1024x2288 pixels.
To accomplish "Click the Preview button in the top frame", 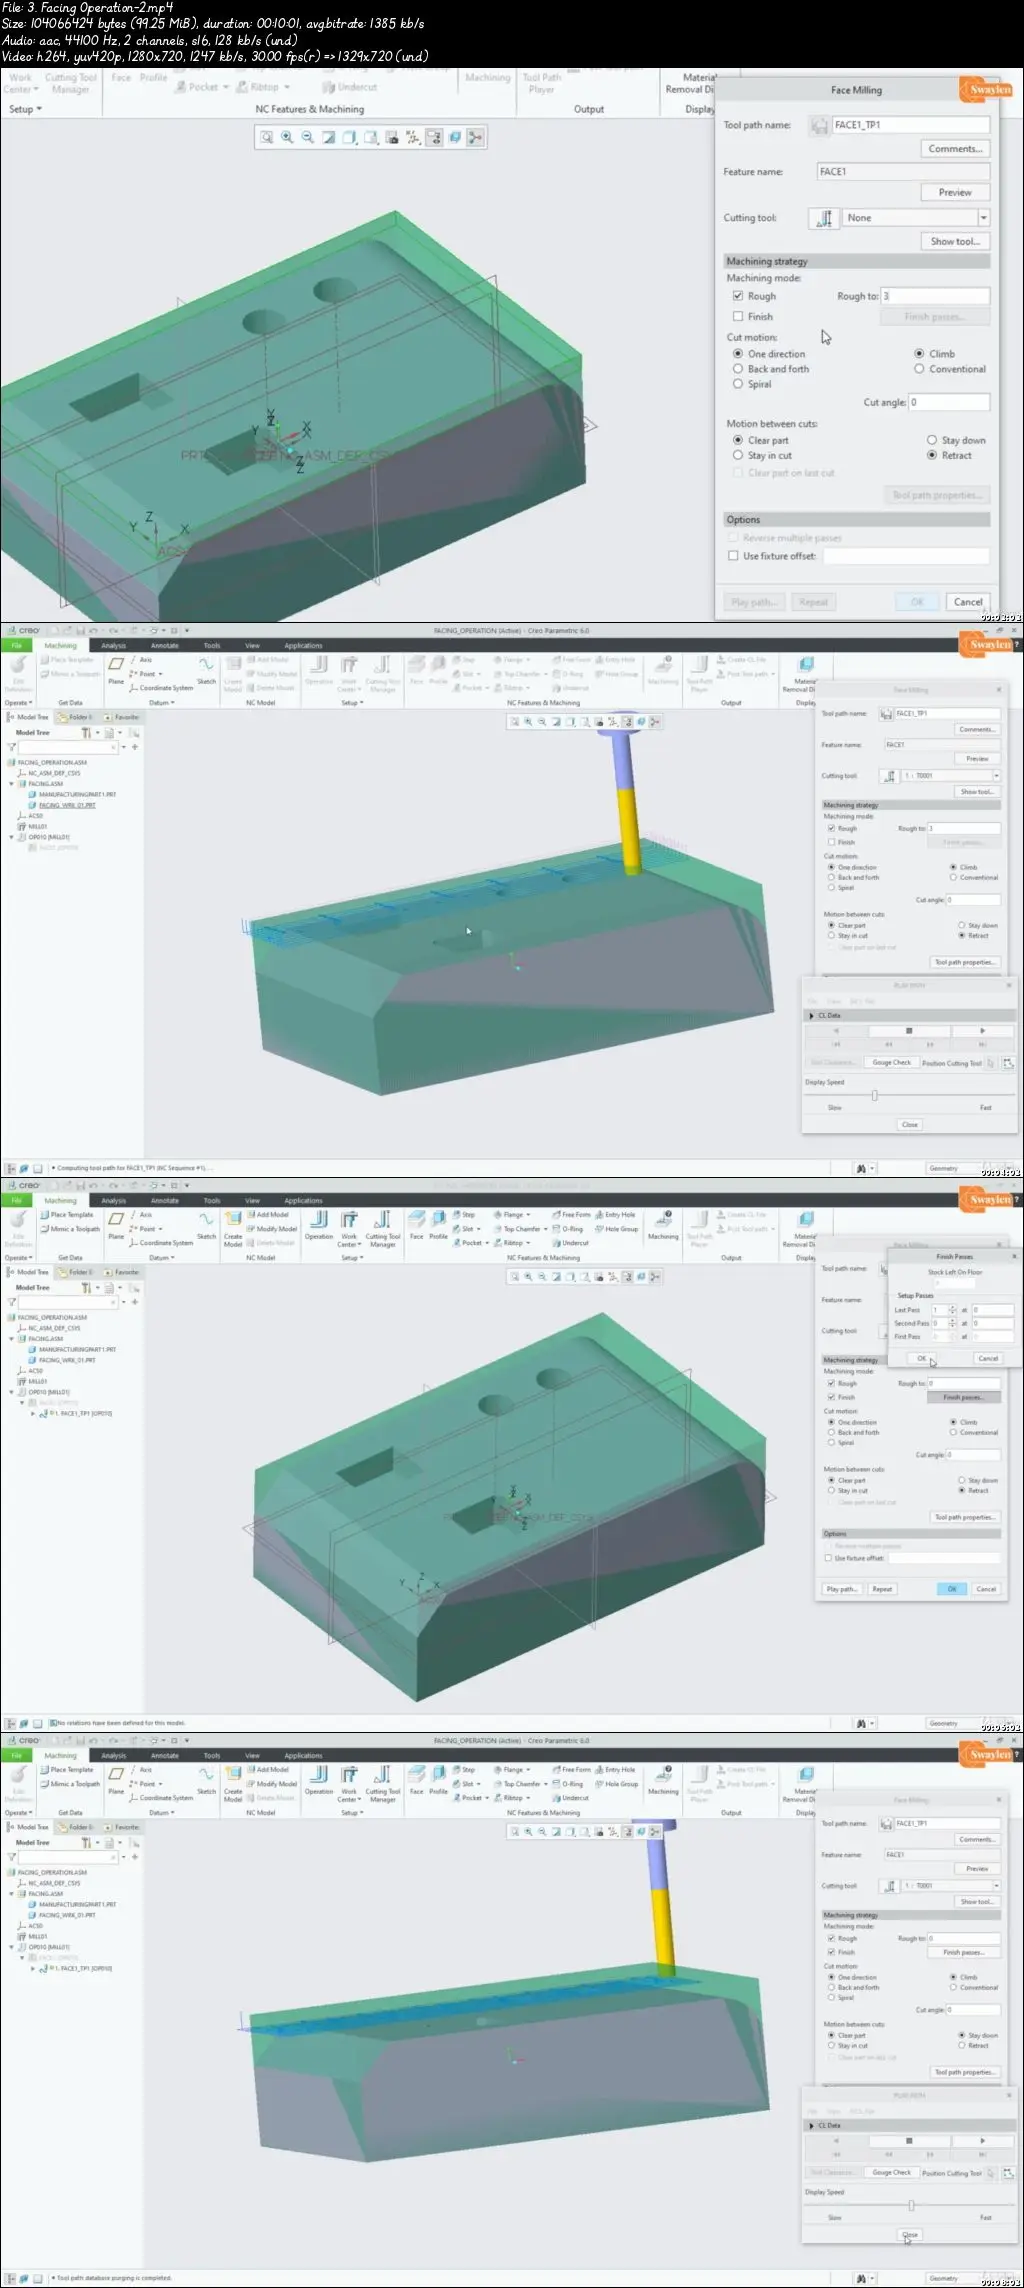I will pyautogui.click(x=955, y=192).
